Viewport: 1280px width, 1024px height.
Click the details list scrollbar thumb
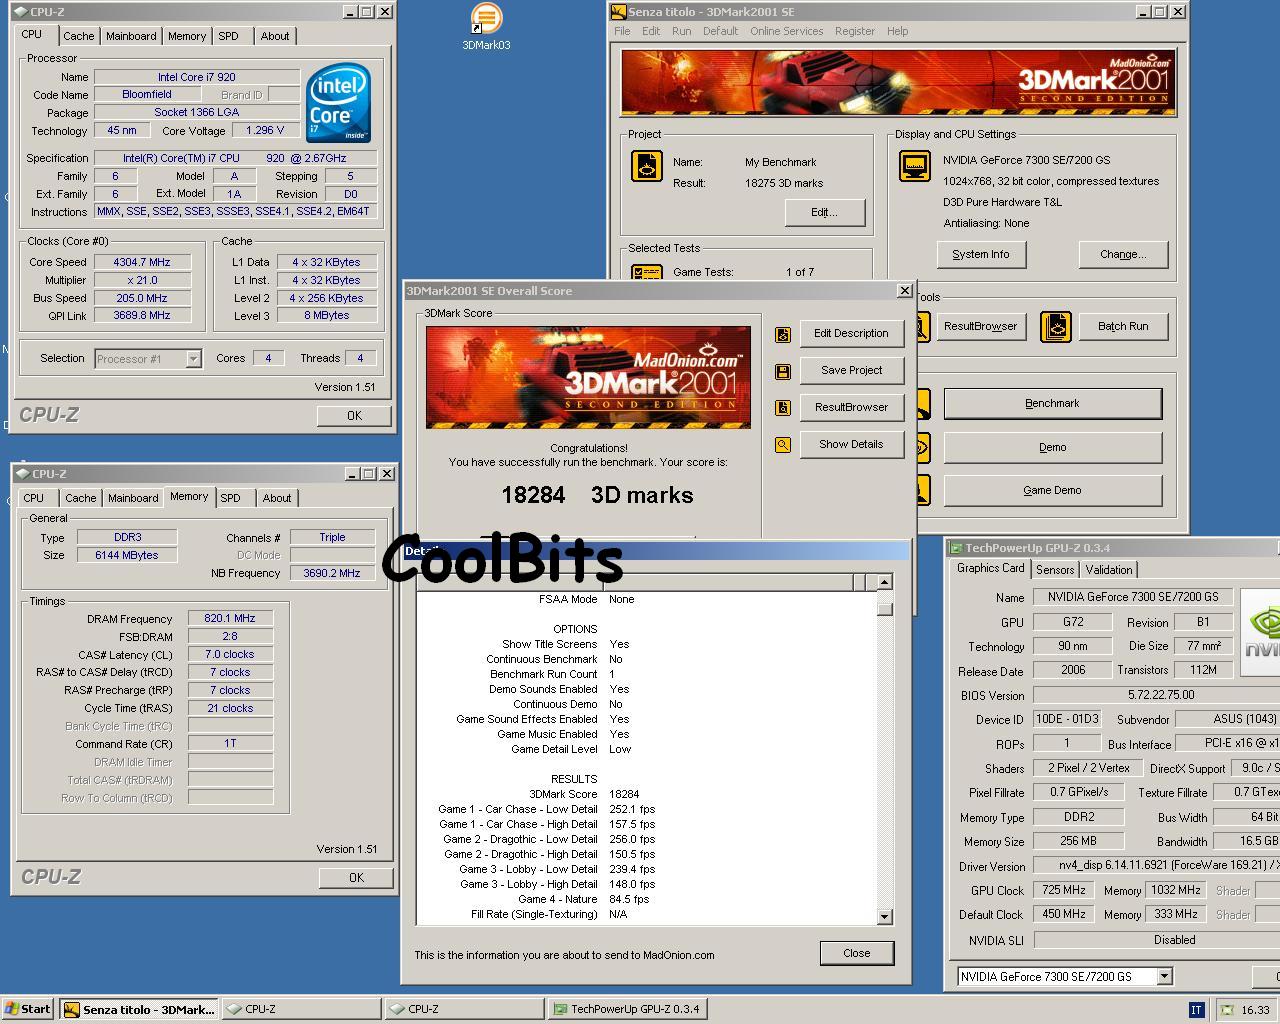884,607
